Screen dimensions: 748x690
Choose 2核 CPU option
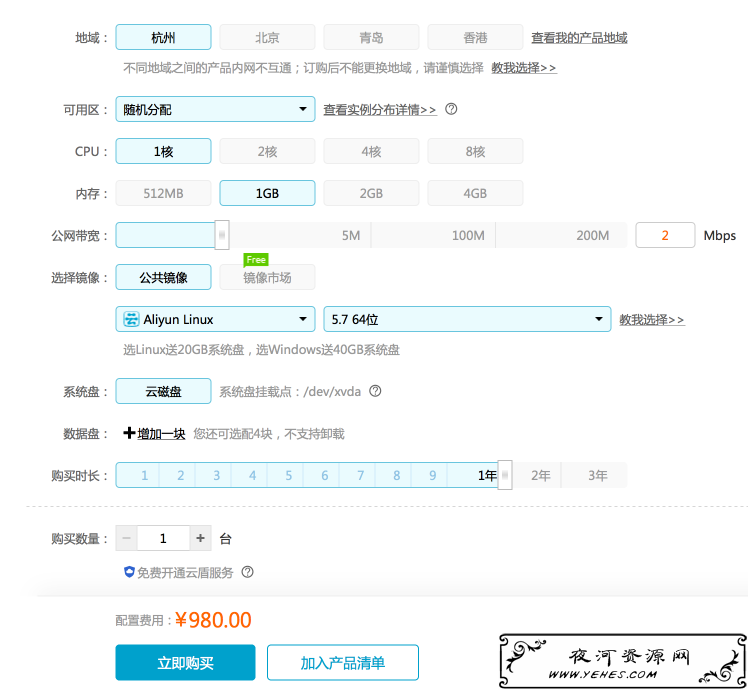click(x=267, y=151)
